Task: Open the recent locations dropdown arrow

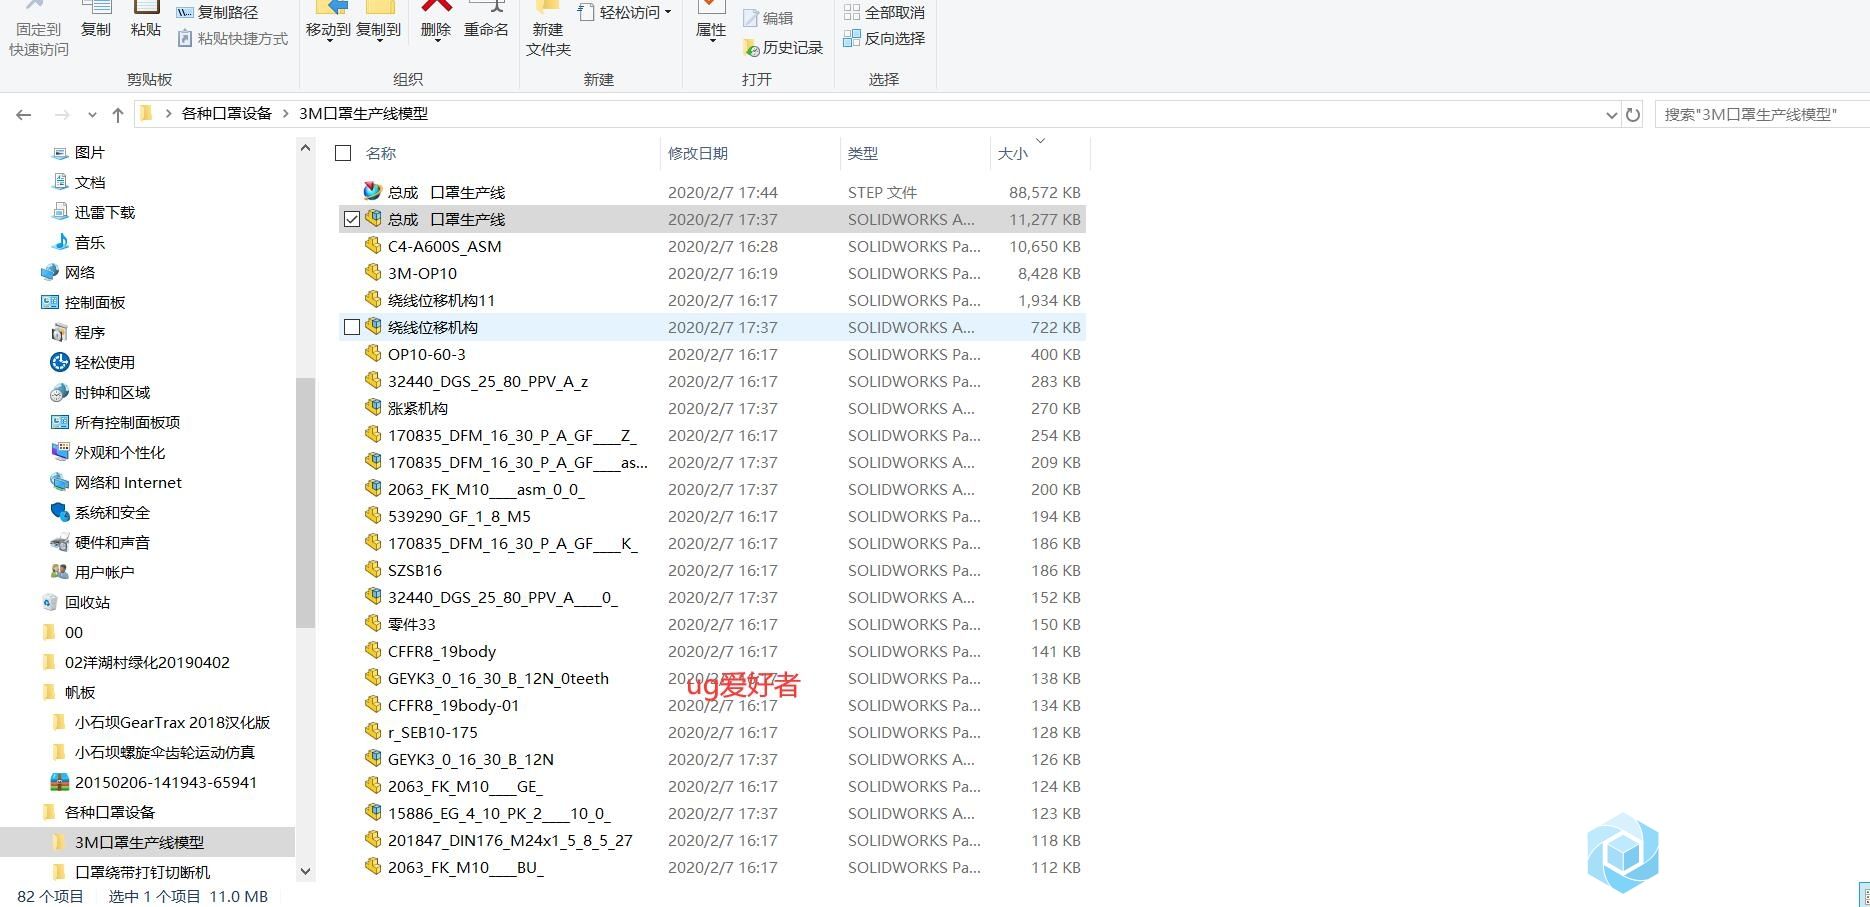Action: pos(92,115)
